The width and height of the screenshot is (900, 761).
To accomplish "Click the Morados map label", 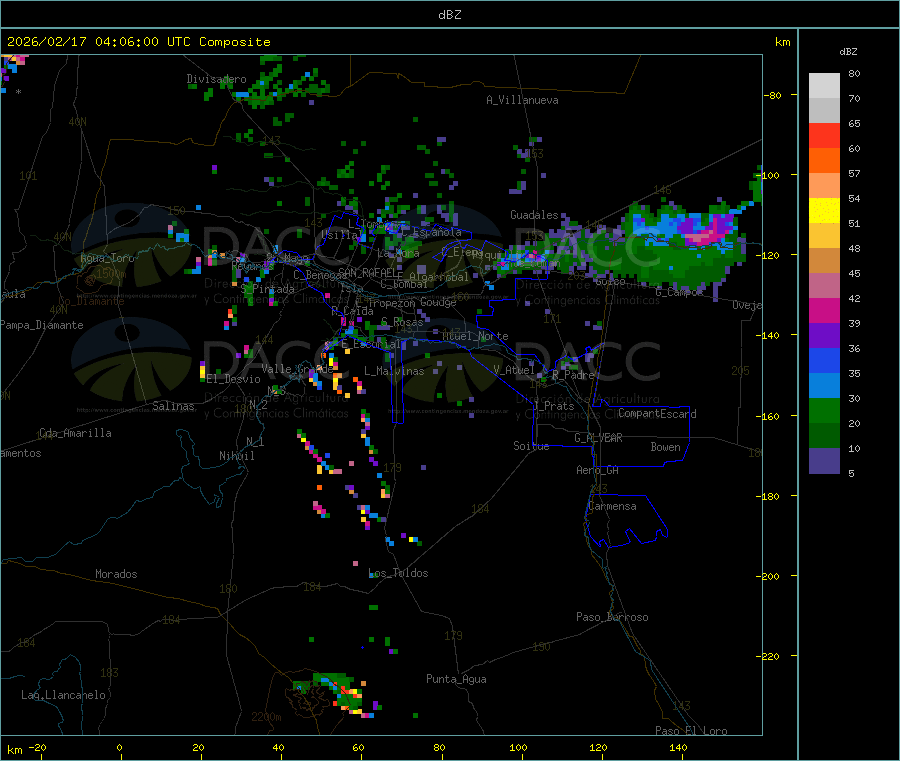I will (x=116, y=574).
